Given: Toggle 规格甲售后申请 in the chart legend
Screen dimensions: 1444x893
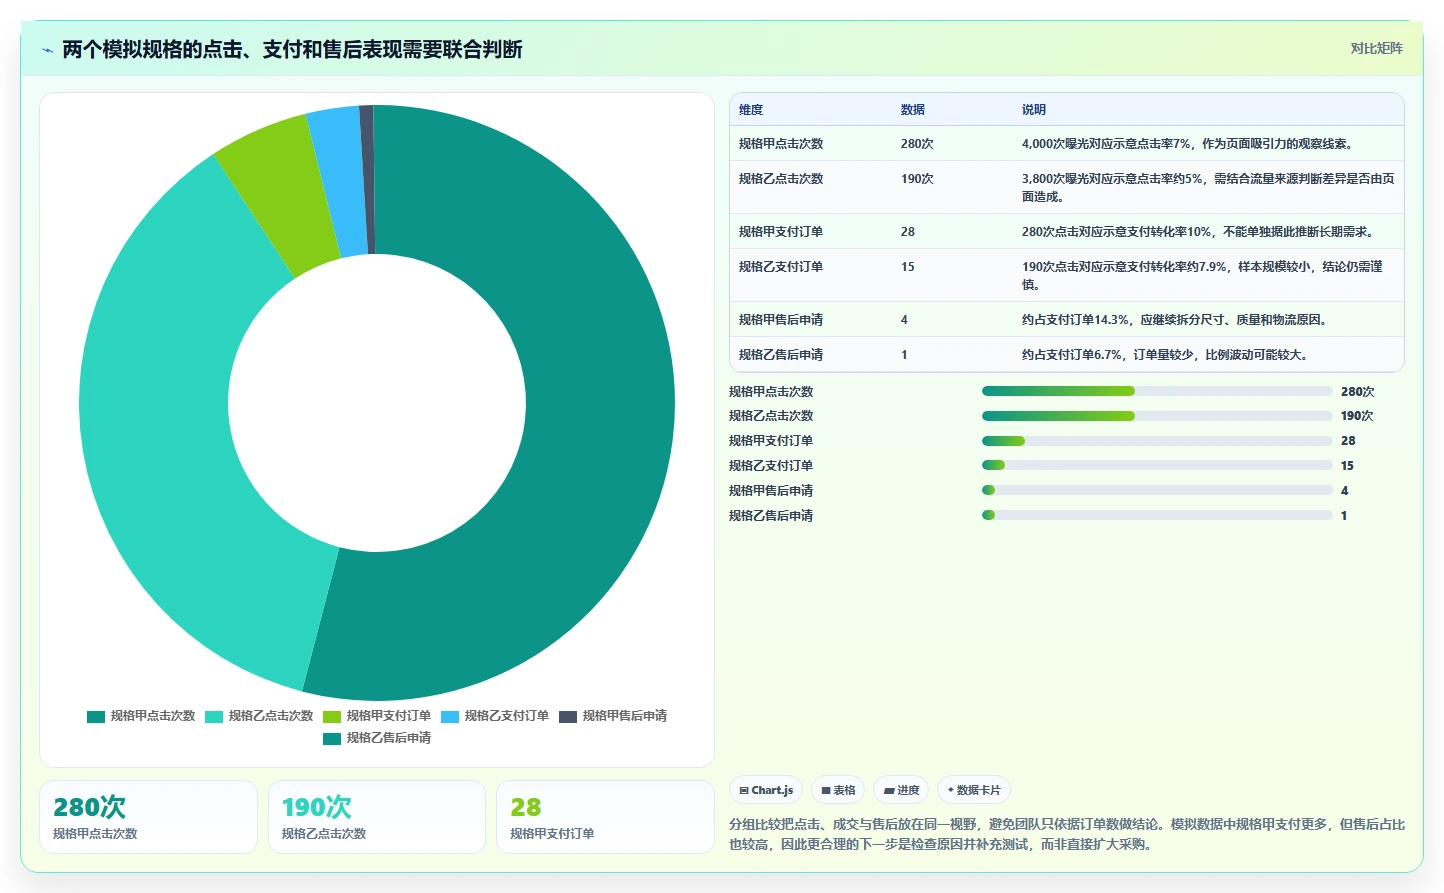Looking at the screenshot, I should 613,716.
